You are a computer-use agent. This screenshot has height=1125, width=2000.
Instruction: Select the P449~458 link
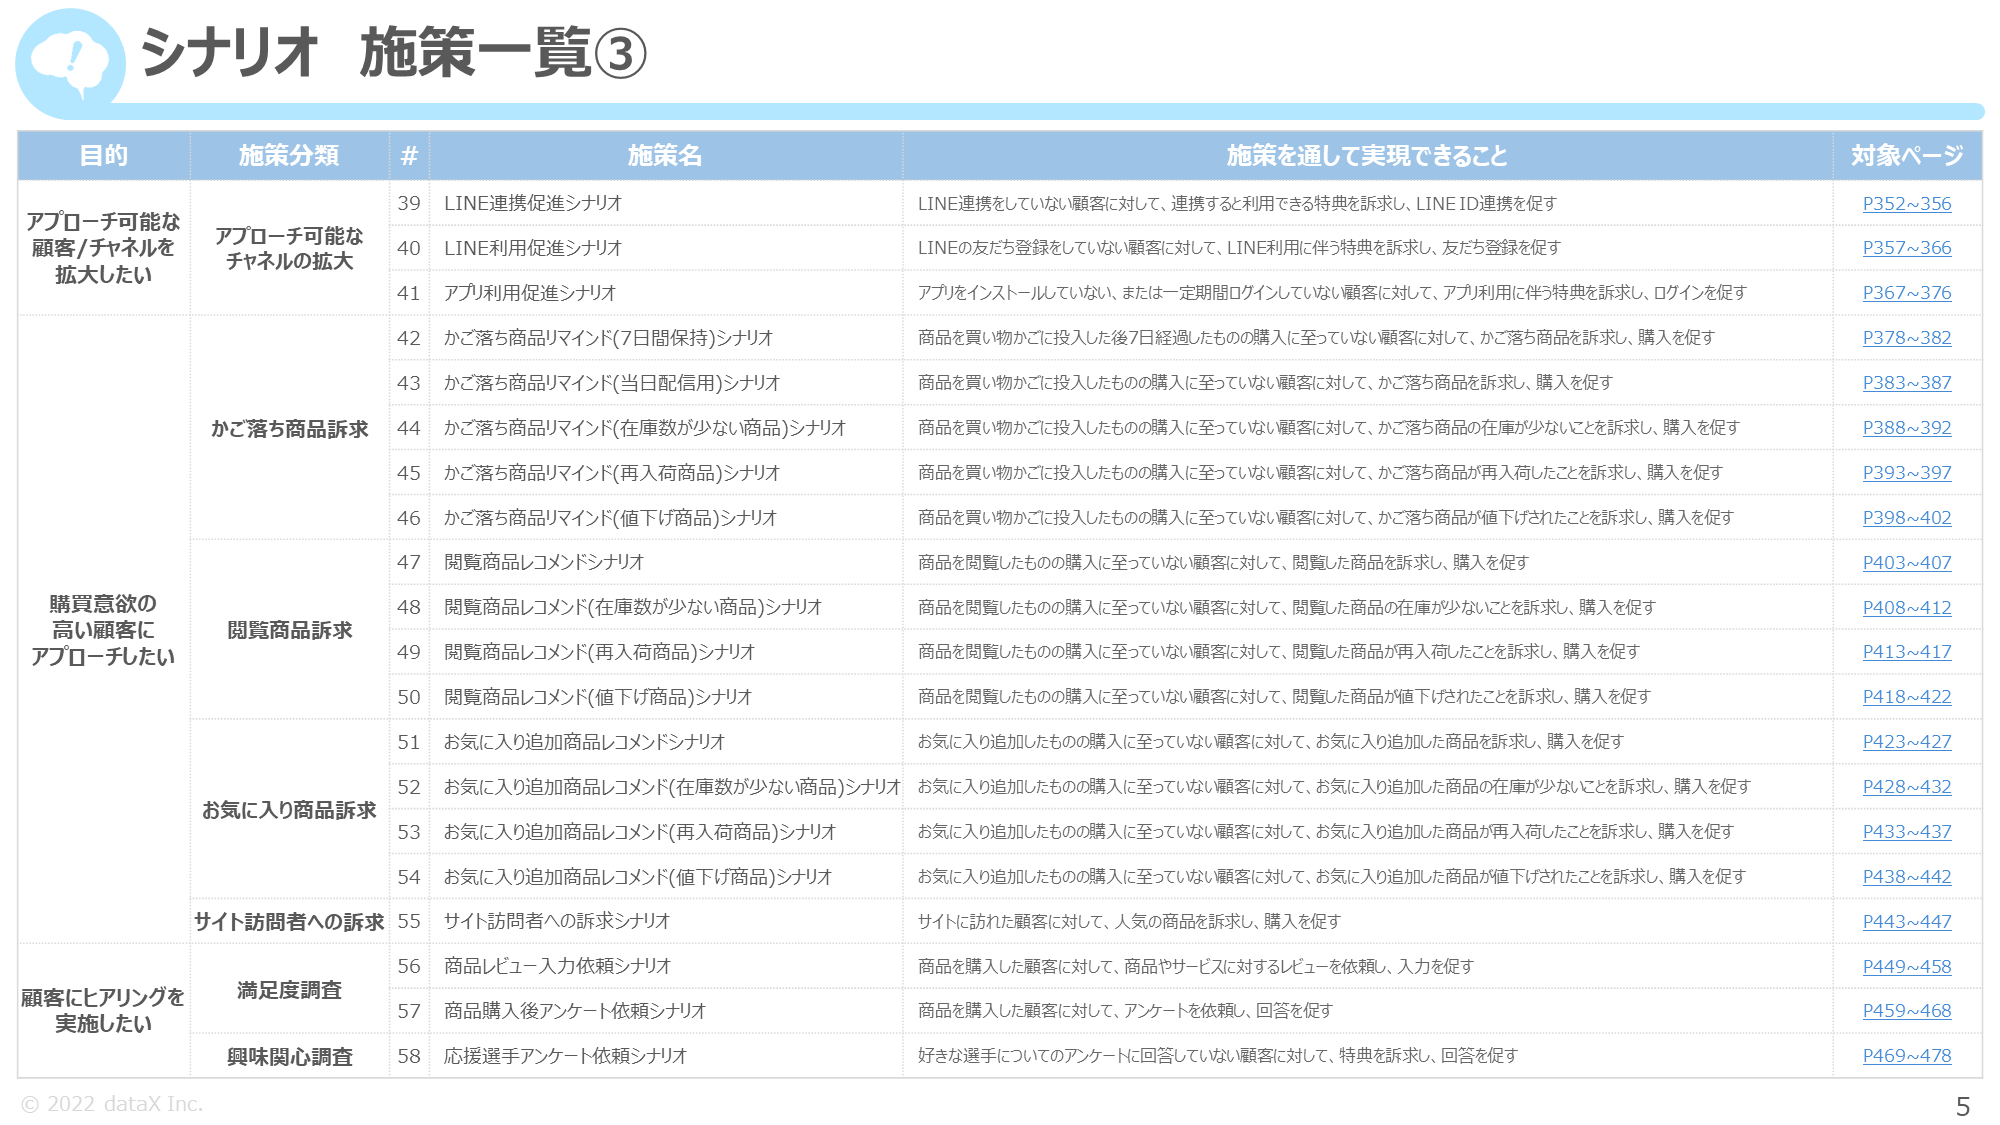(1906, 967)
